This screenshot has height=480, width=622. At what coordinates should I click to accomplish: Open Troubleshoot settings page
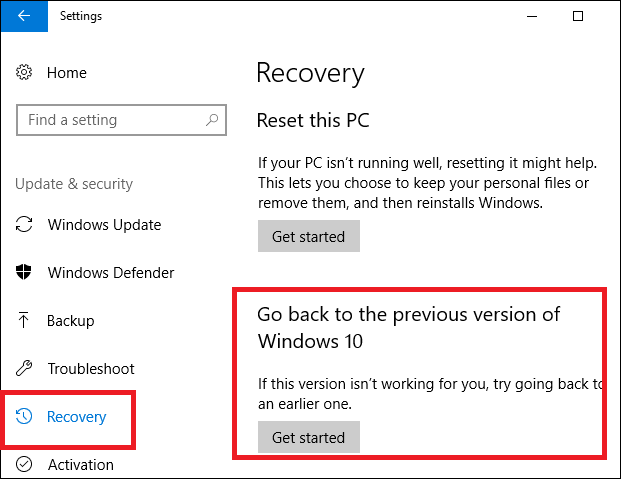[x=91, y=369]
